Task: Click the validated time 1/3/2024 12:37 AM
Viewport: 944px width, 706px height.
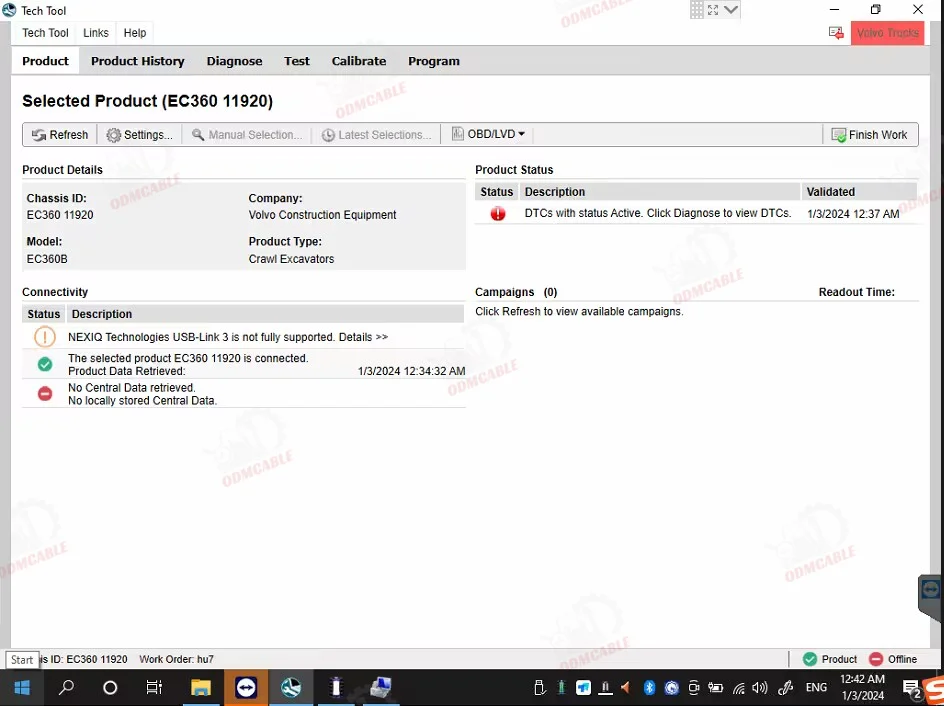Action: (853, 214)
